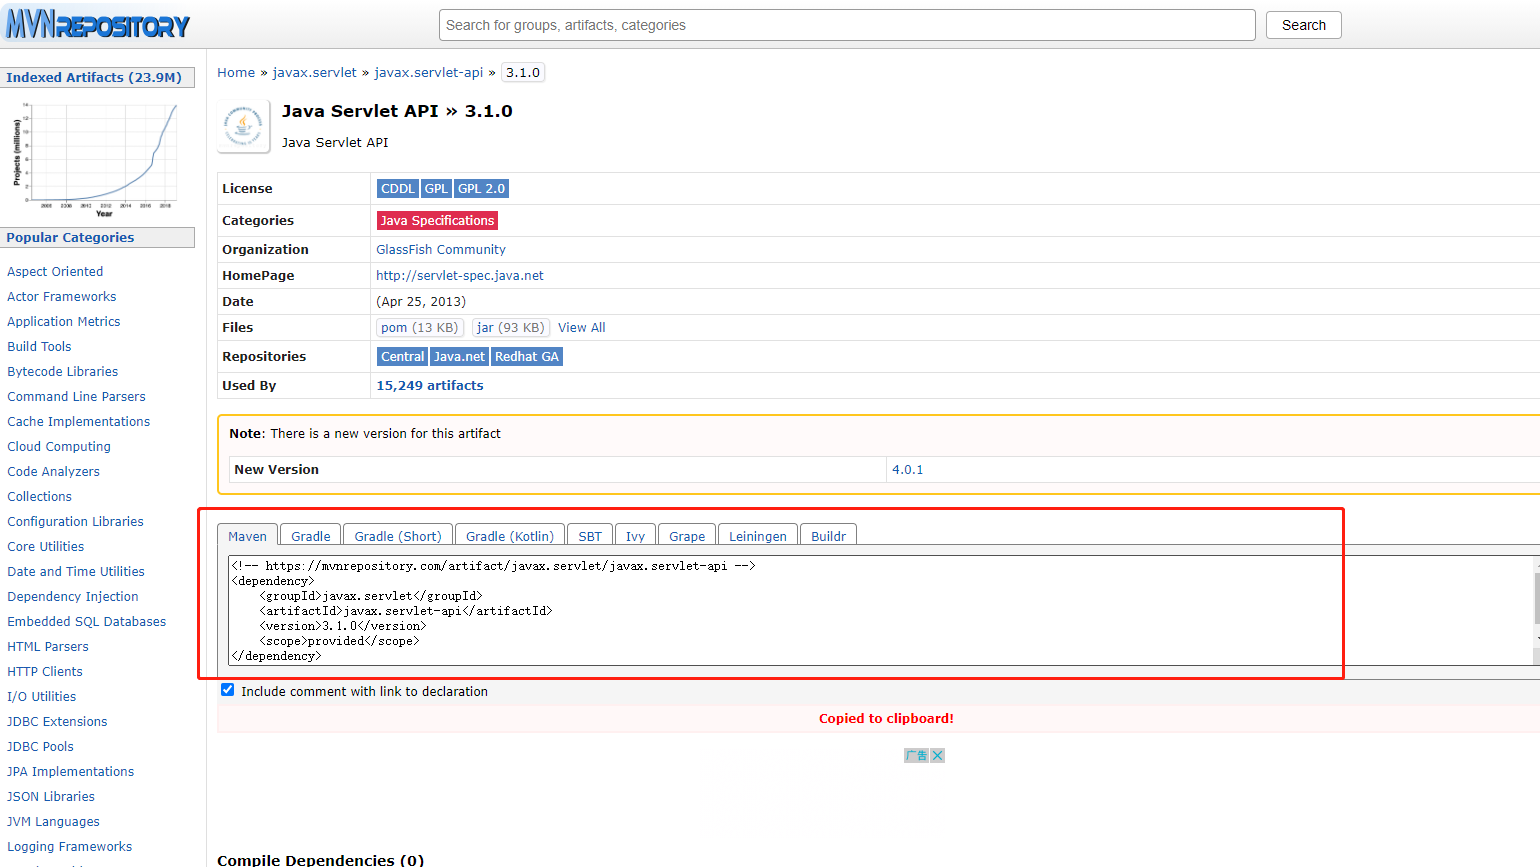Open Embedded SQL Databases category
Viewport: 1540px width, 867px height.
point(87,621)
